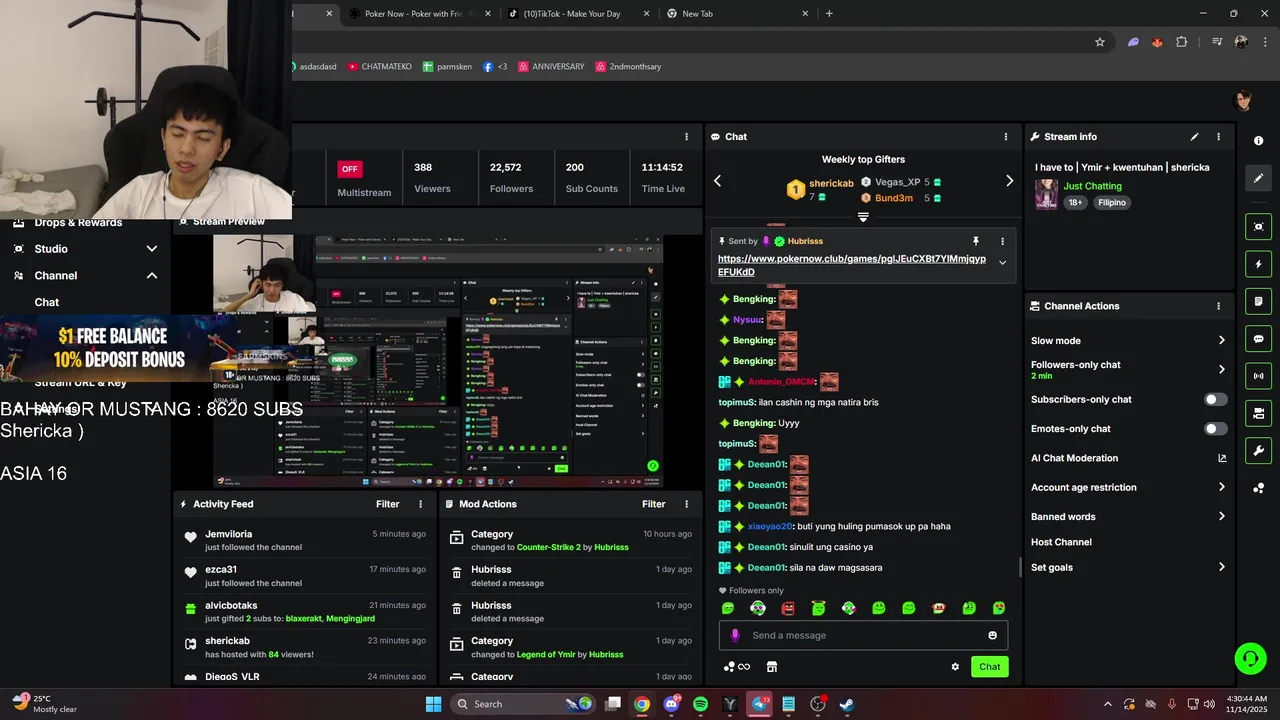Open chat settings gear icon
This screenshot has height=720, width=1280.
click(x=955, y=667)
